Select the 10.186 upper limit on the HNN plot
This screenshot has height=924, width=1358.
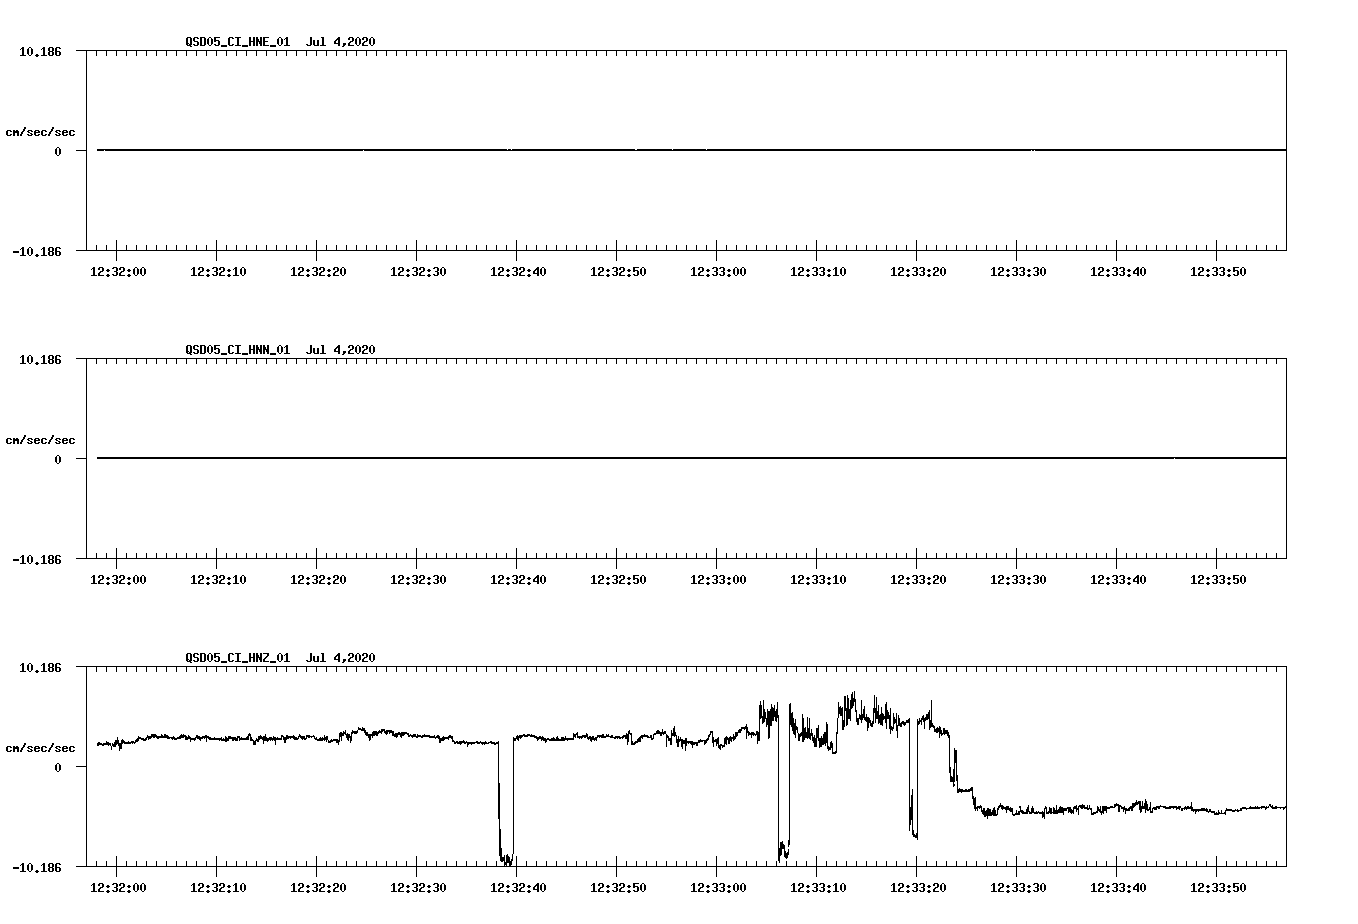pyautogui.click(x=40, y=359)
